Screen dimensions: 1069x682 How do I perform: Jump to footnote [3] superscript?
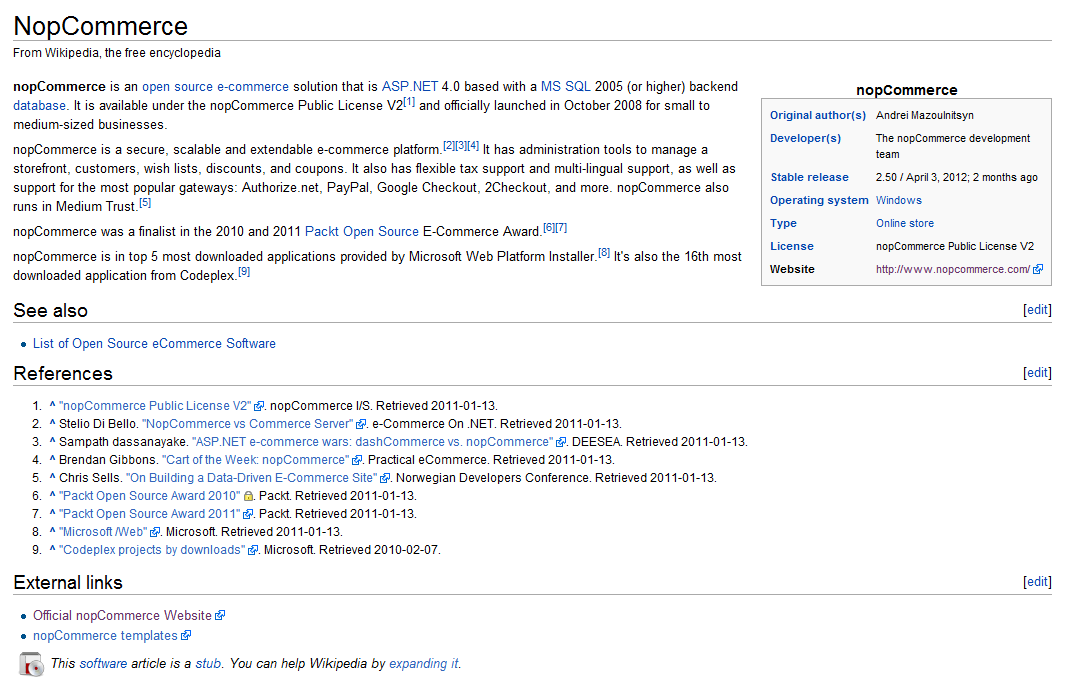coord(461,145)
